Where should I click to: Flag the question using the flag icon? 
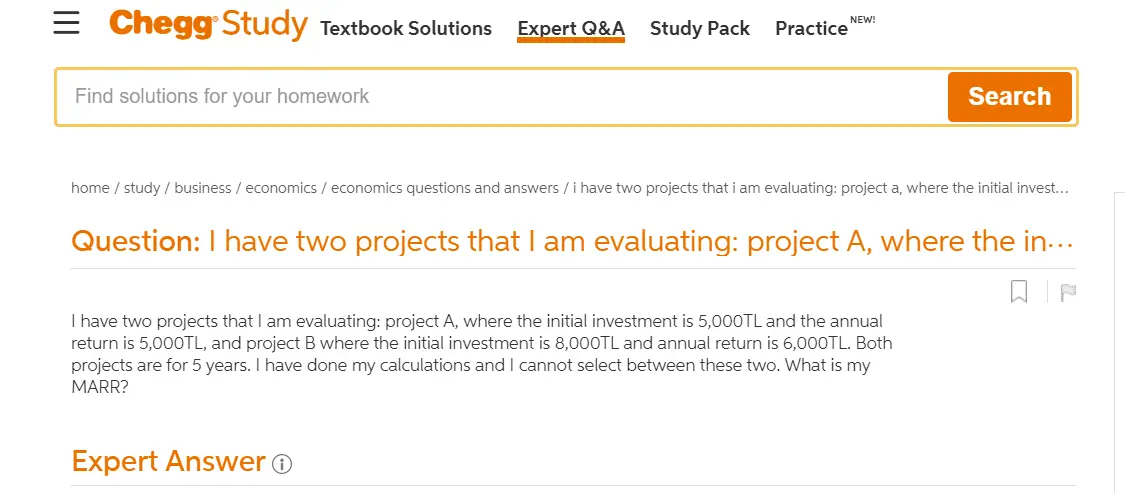tap(1068, 293)
